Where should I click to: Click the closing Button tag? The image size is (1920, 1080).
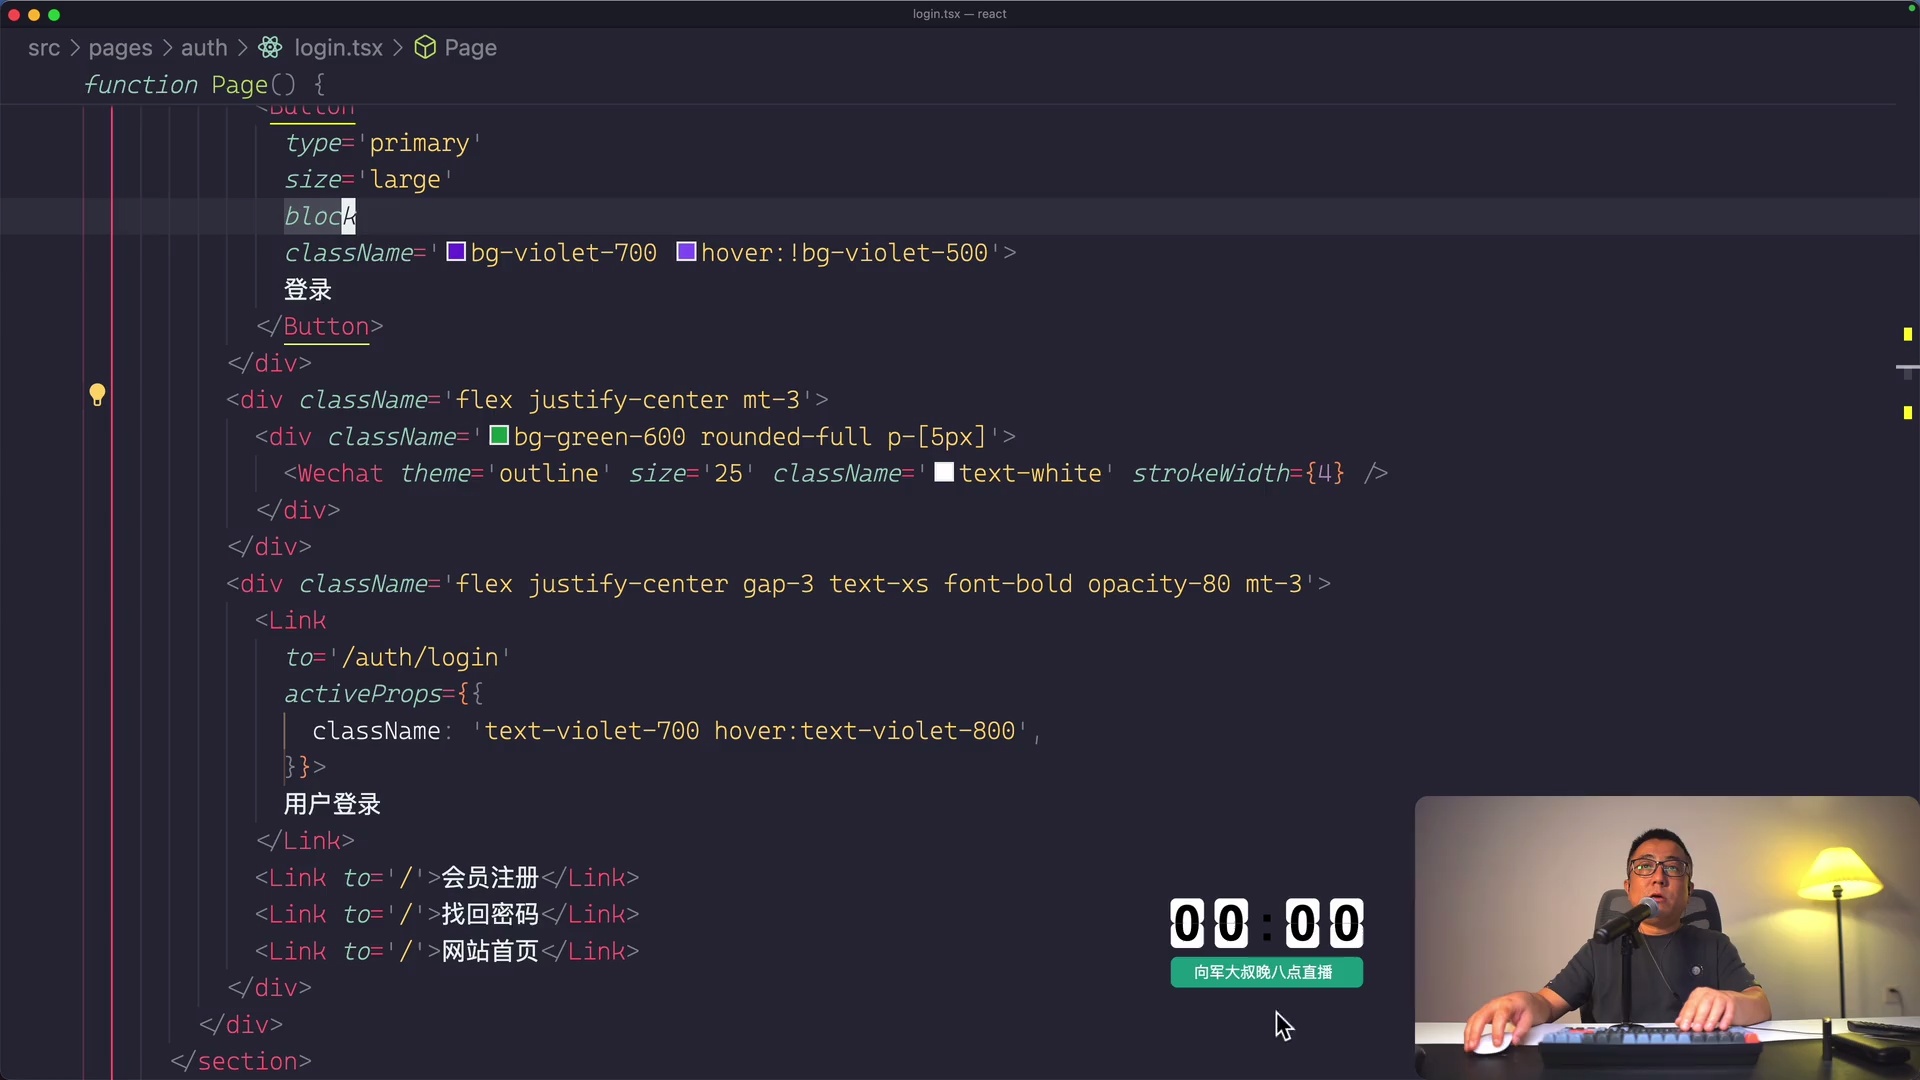coord(320,327)
